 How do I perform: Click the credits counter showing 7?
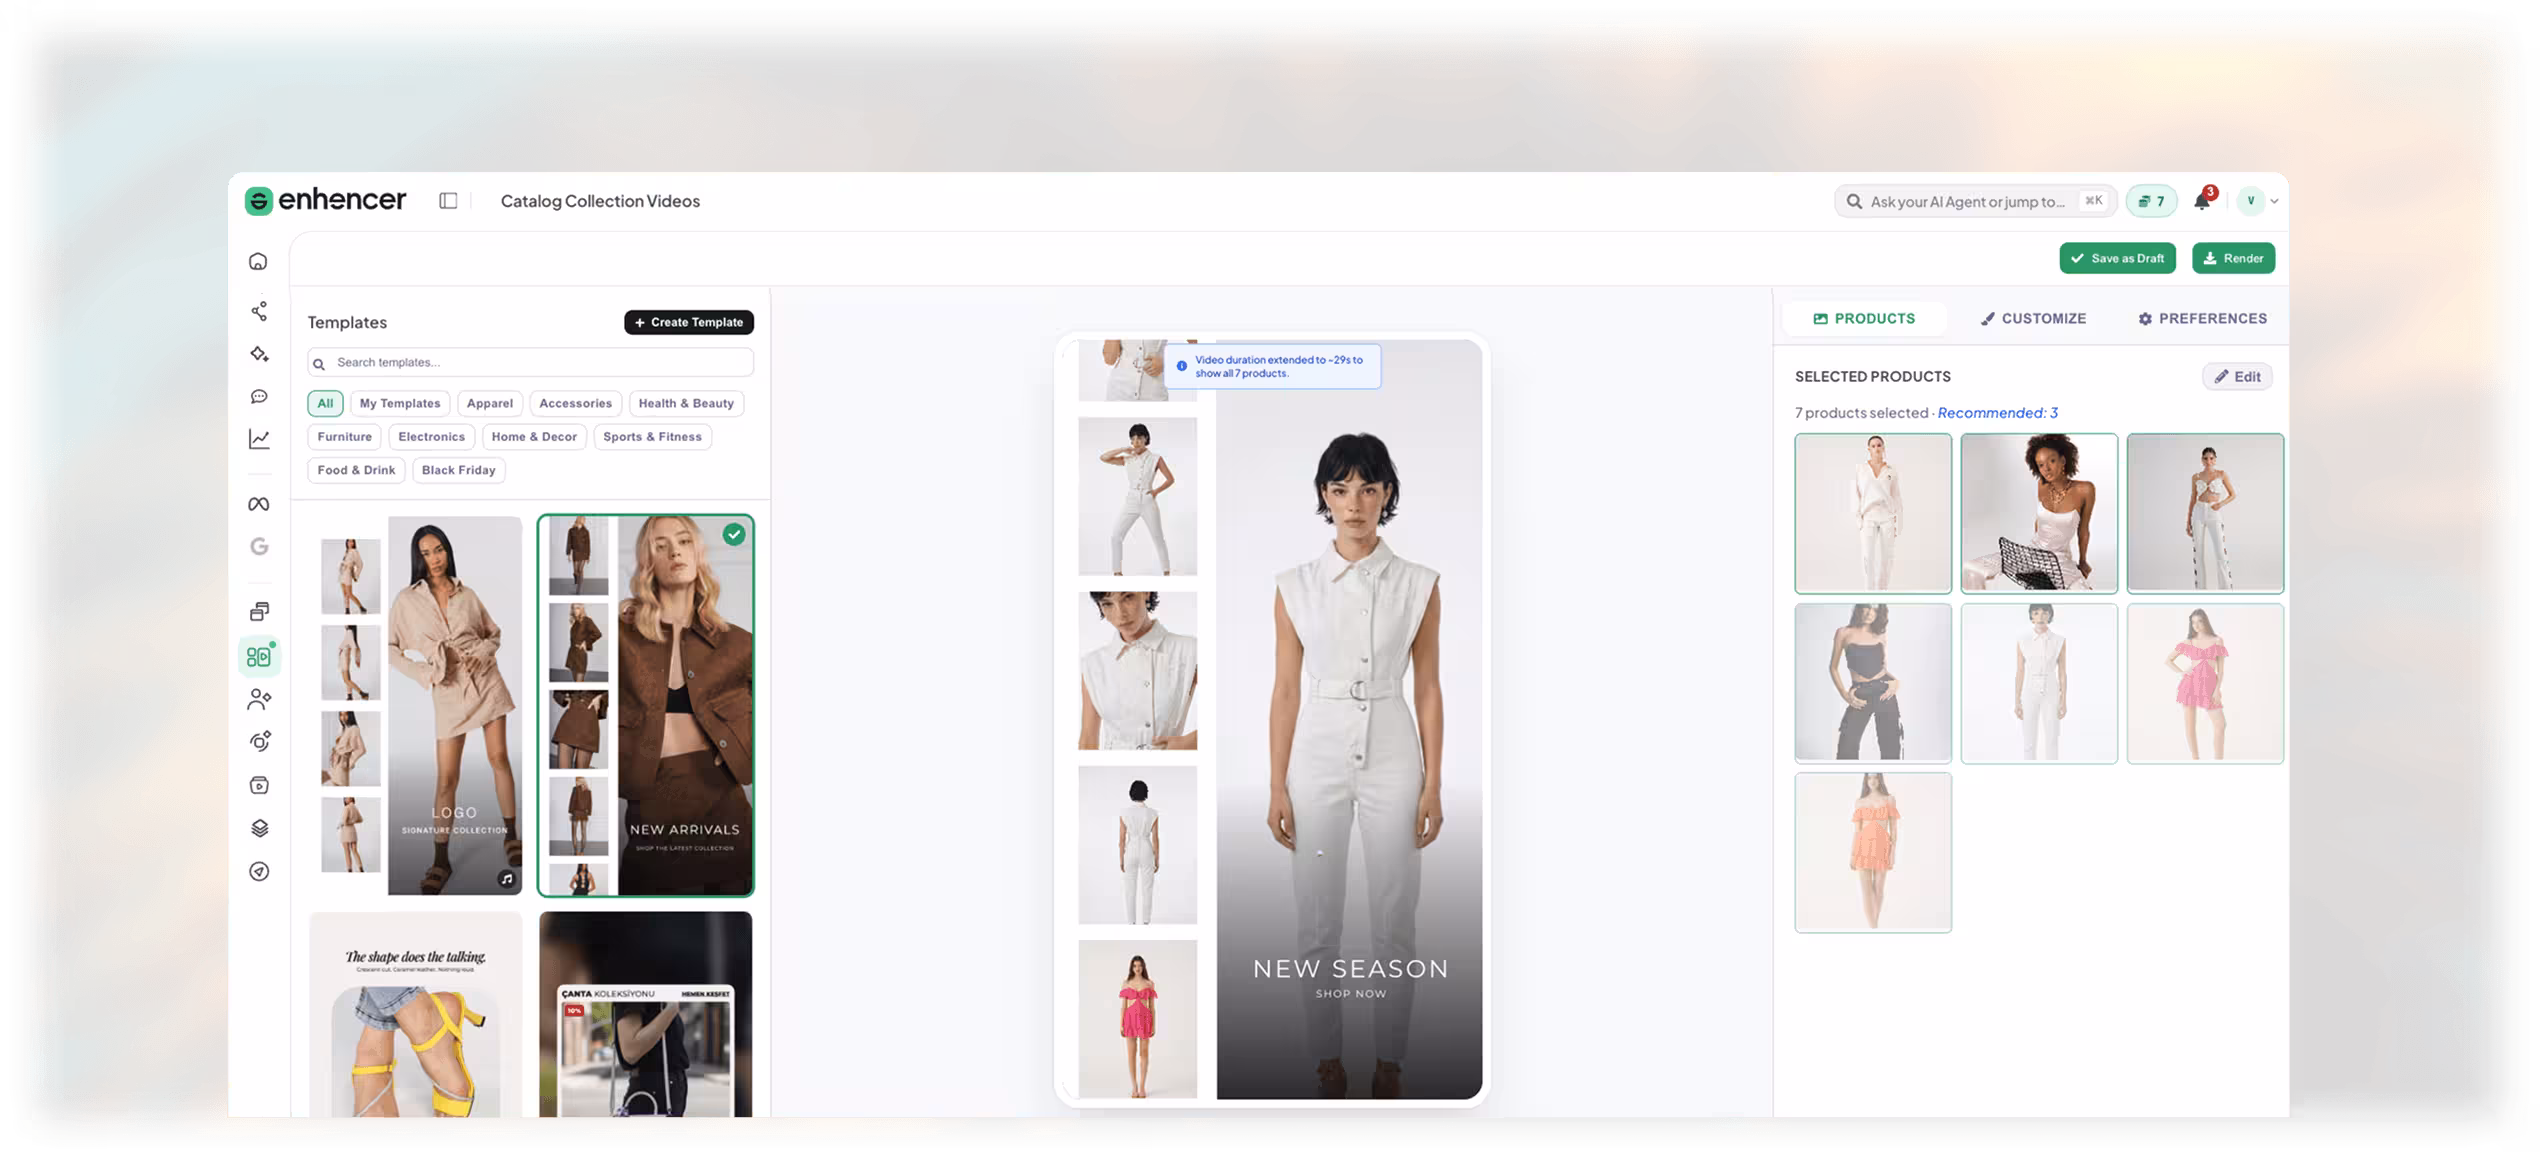coord(2151,201)
